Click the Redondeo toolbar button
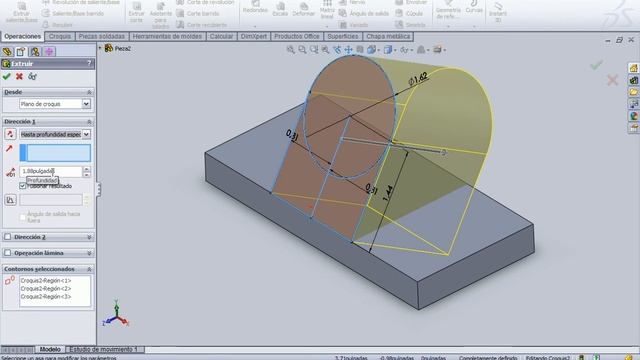640x360 pixels. [x=255, y=7]
